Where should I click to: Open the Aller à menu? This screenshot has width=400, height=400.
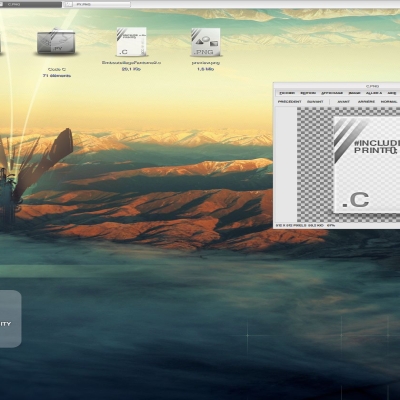pyautogui.click(x=374, y=93)
